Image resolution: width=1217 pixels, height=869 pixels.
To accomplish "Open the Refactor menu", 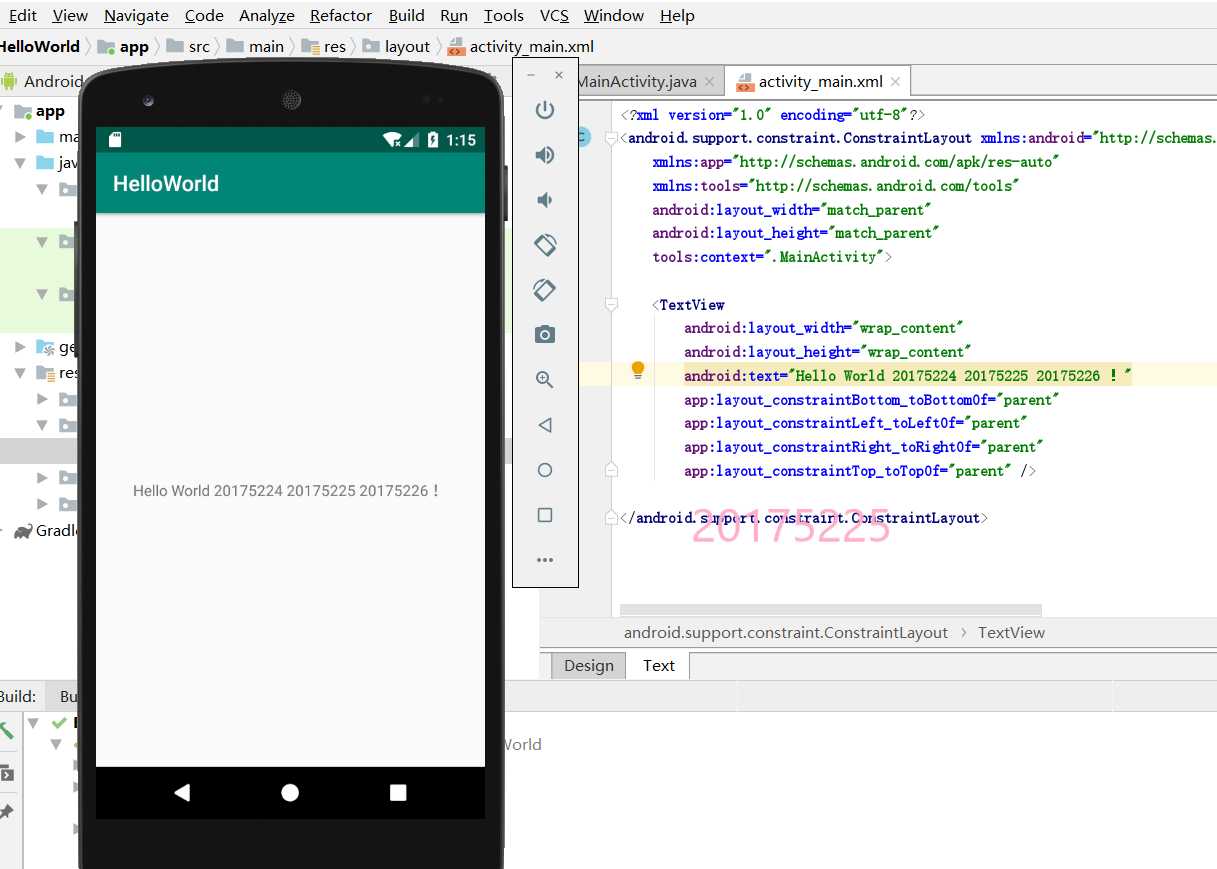I will pos(341,15).
